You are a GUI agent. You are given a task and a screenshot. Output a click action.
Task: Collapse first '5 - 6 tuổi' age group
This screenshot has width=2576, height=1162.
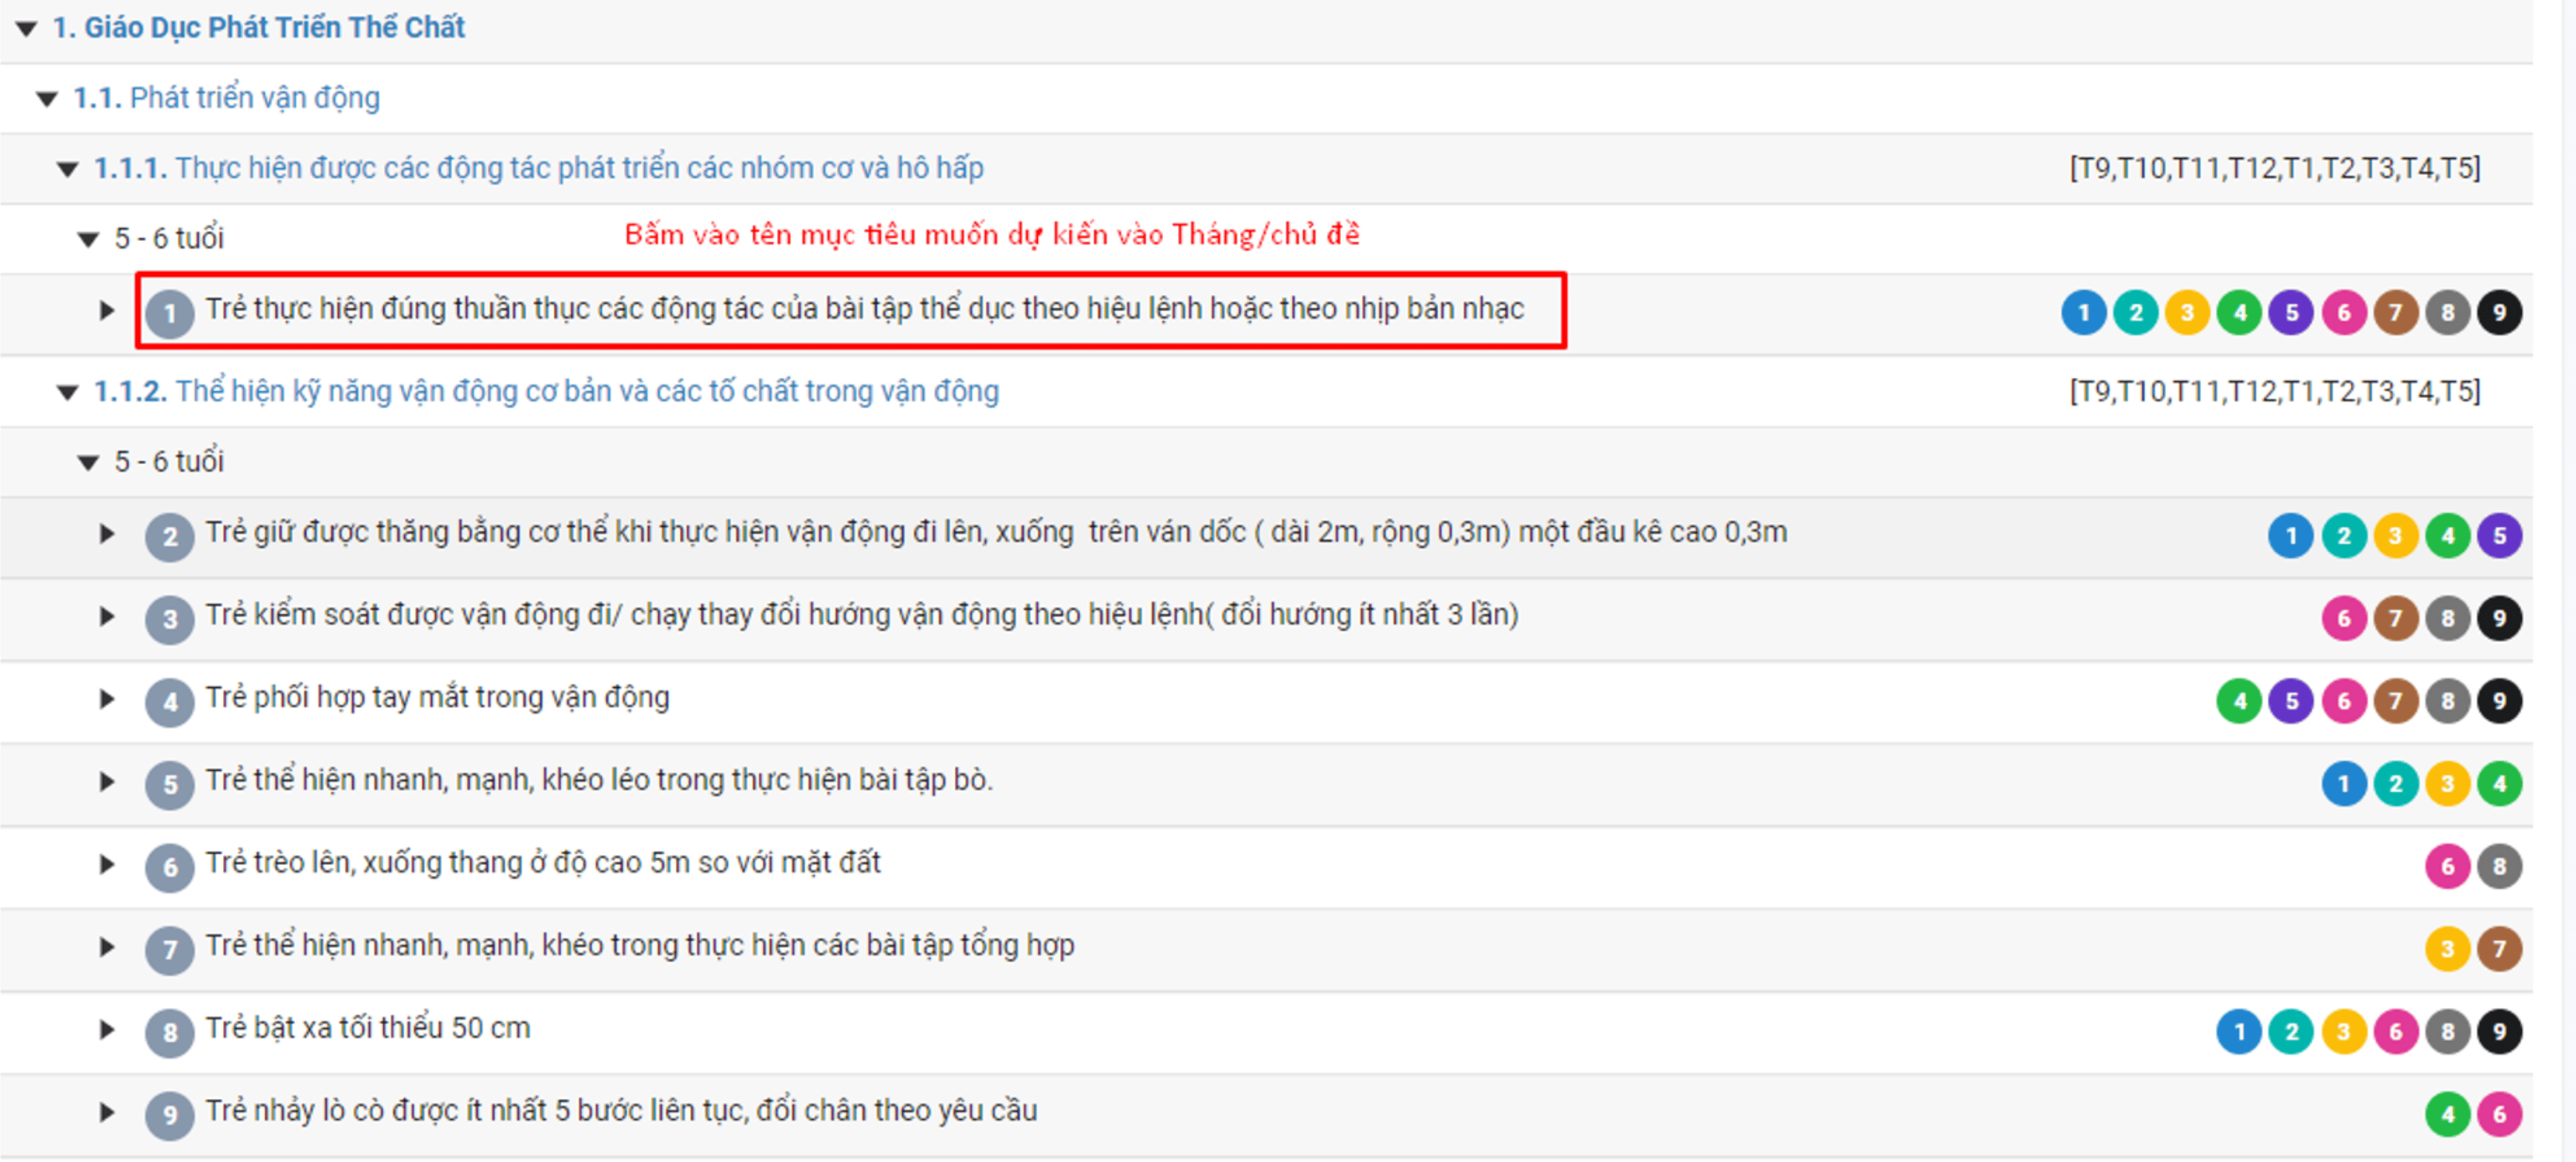click(x=88, y=239)
